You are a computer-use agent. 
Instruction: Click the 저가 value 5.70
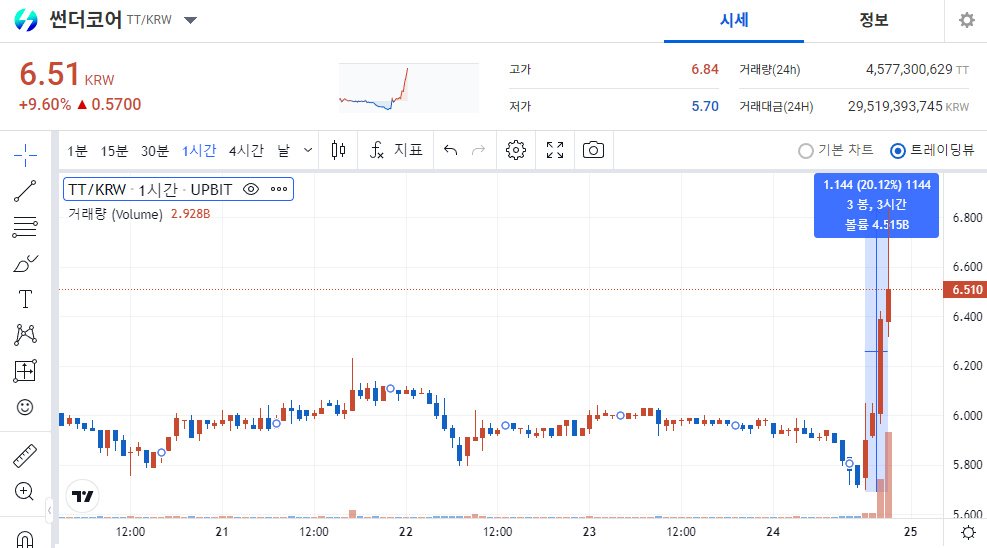click(x=704, y=106)
